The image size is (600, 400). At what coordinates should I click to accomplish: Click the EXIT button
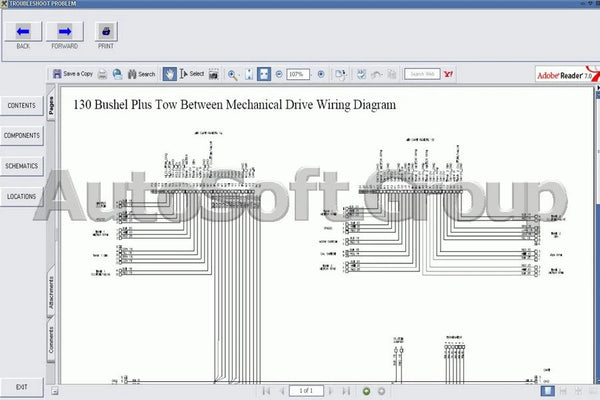click(x=22, y=387)
